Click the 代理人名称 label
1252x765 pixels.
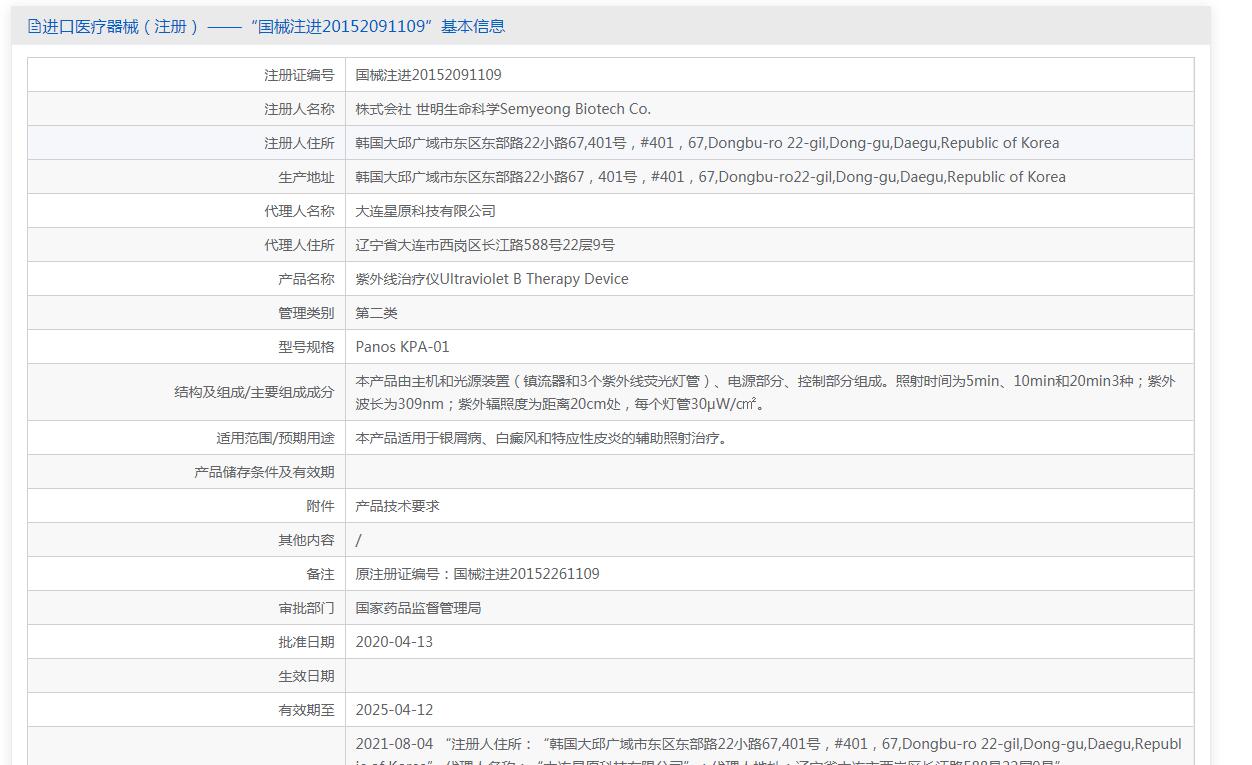point(299,211)
